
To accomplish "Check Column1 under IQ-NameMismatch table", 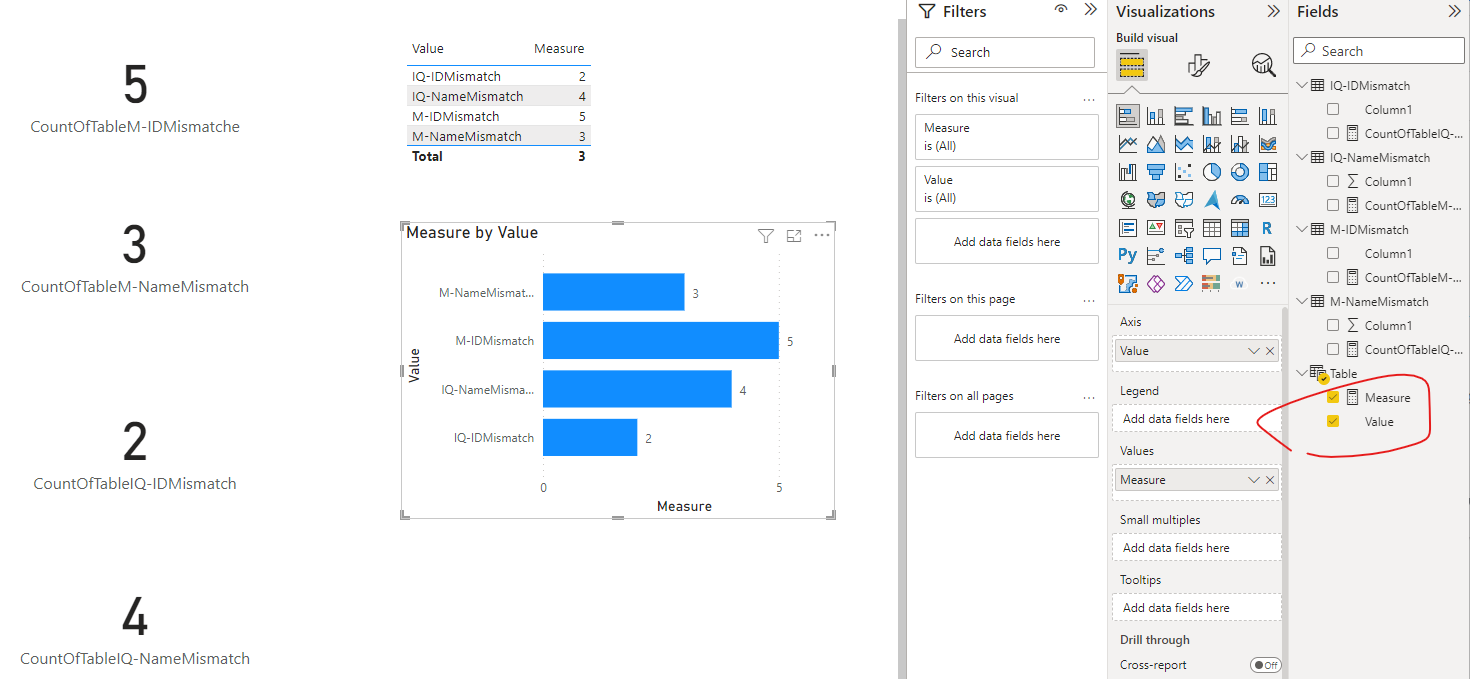I will [x=1332, y=181].
